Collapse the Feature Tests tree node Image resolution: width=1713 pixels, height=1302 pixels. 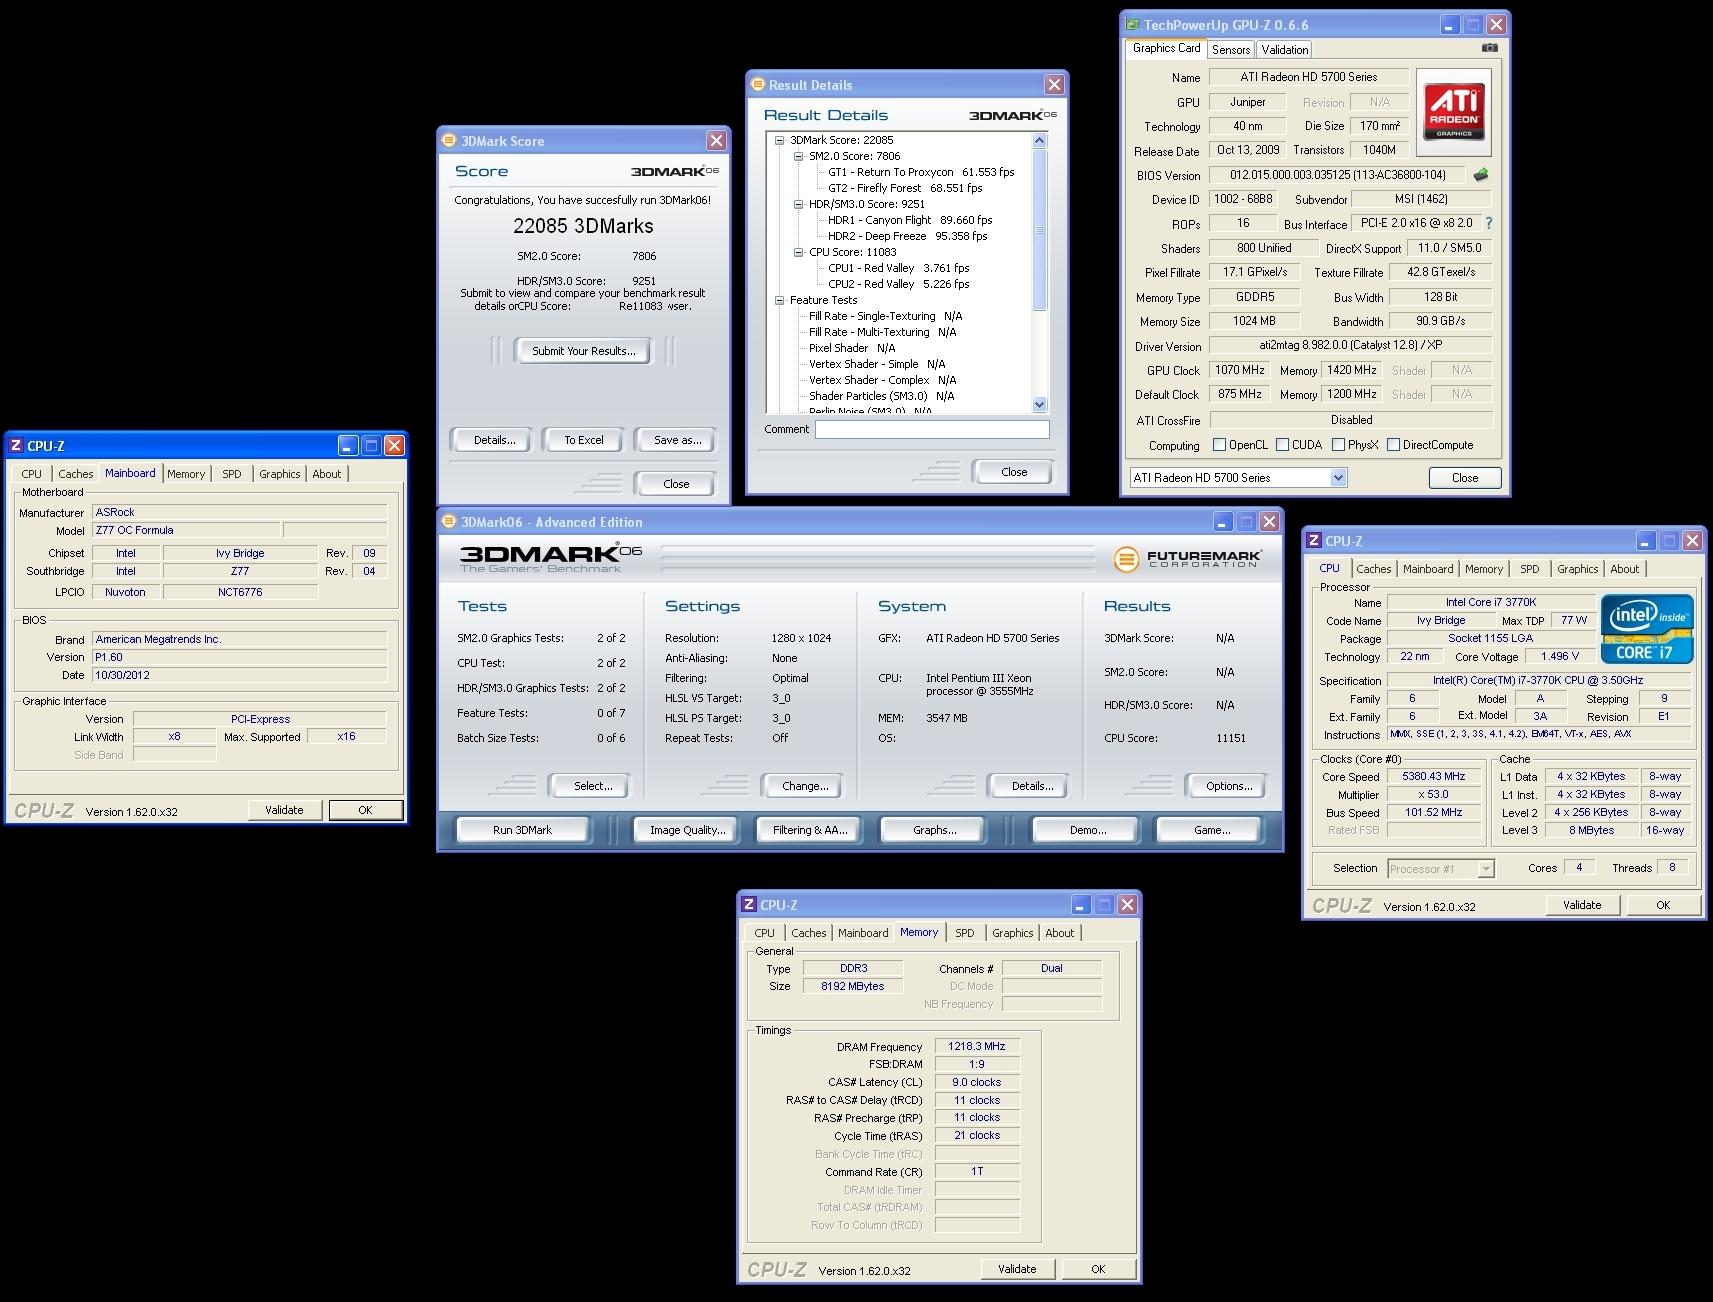[x=779, y=300]
